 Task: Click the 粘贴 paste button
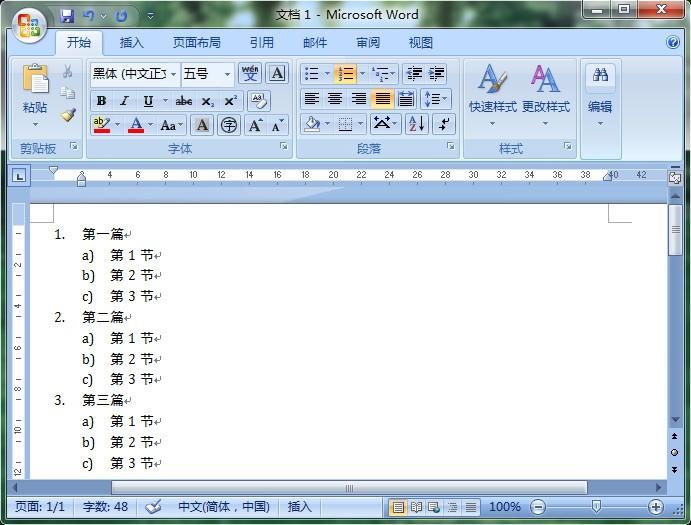point(35,95)
